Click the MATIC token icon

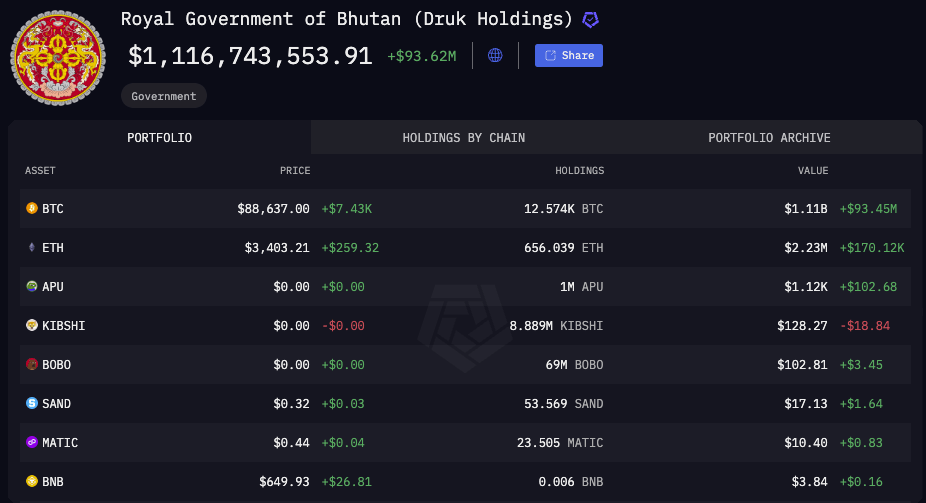click(32, 442)
